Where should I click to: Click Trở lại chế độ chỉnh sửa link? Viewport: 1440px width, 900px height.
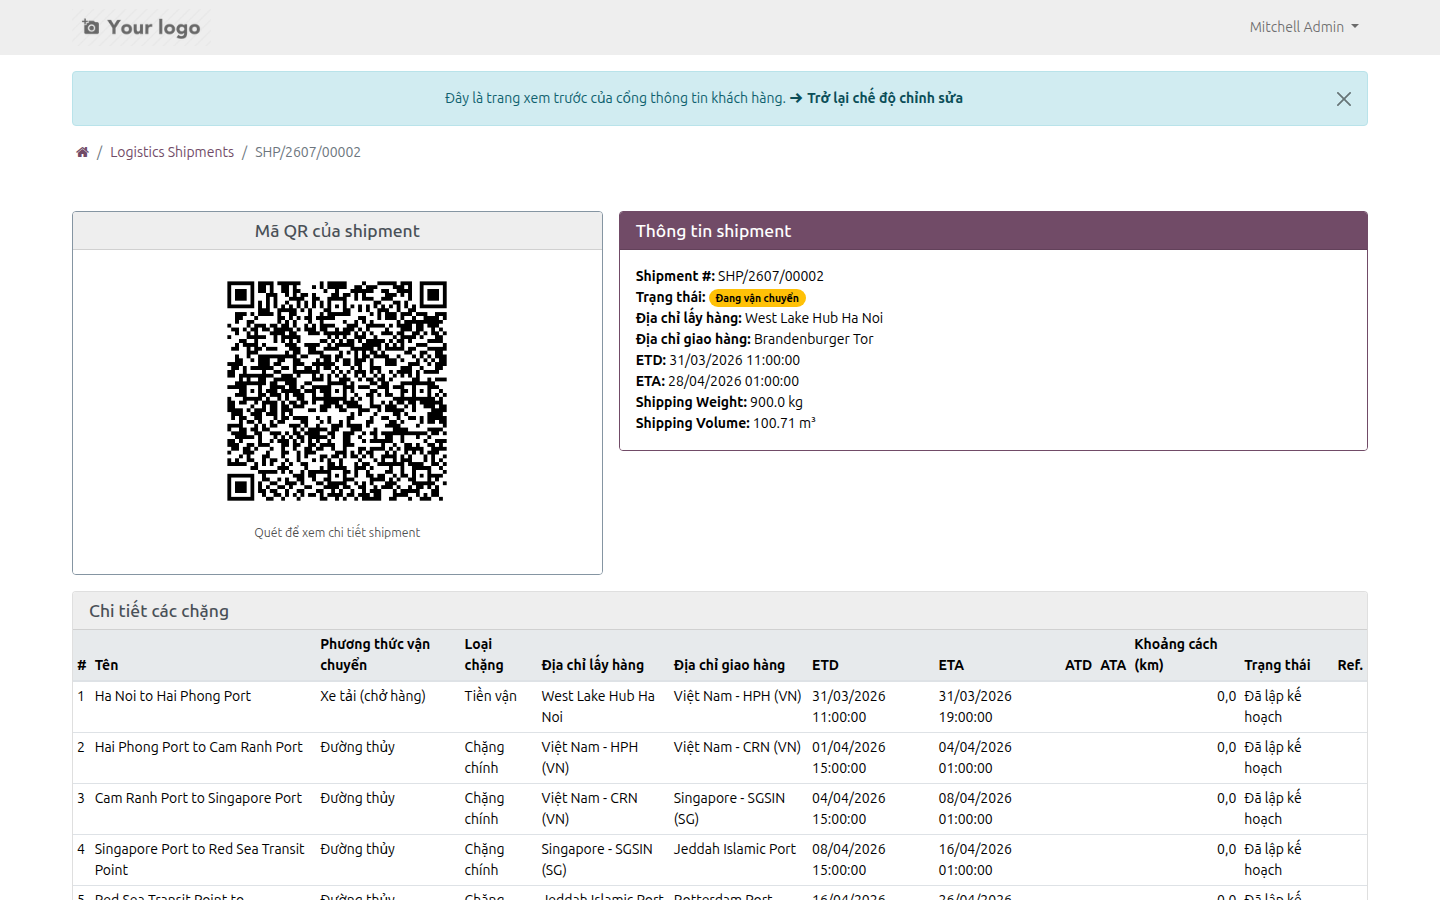pyautogui.click(x=876, y=98)
